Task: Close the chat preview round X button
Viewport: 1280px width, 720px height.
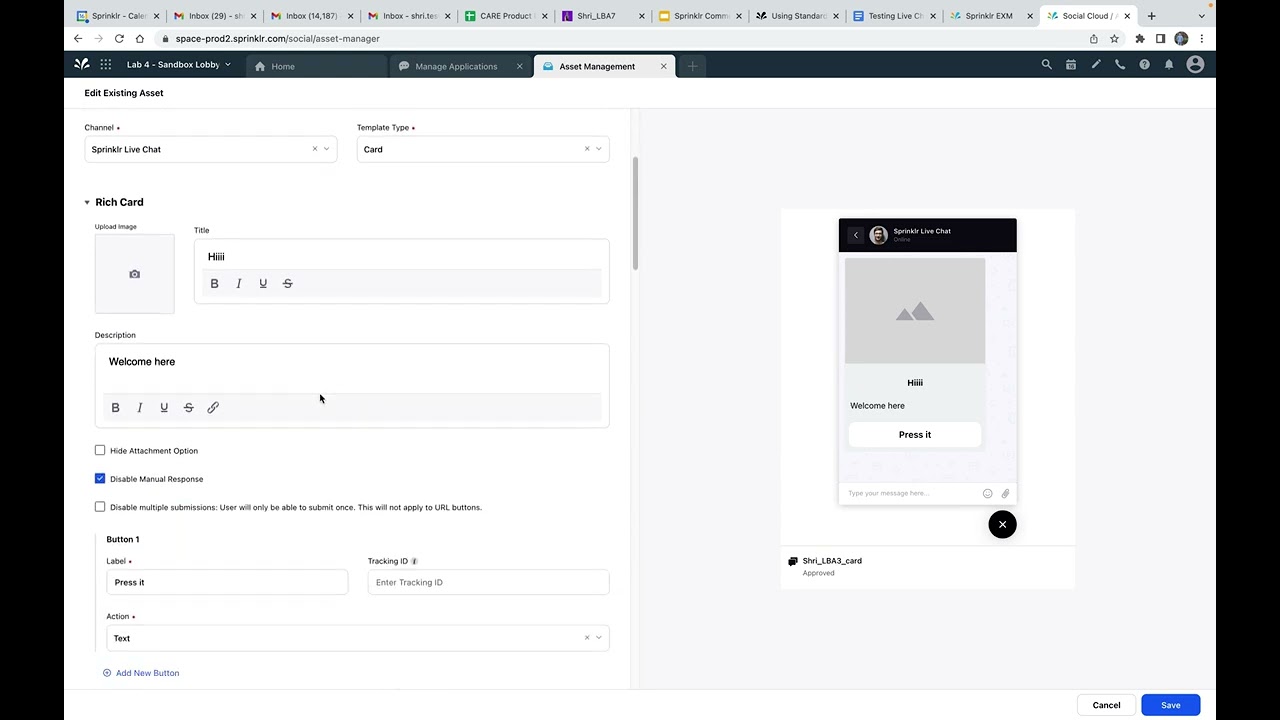Action: [x=1002, y=525]
